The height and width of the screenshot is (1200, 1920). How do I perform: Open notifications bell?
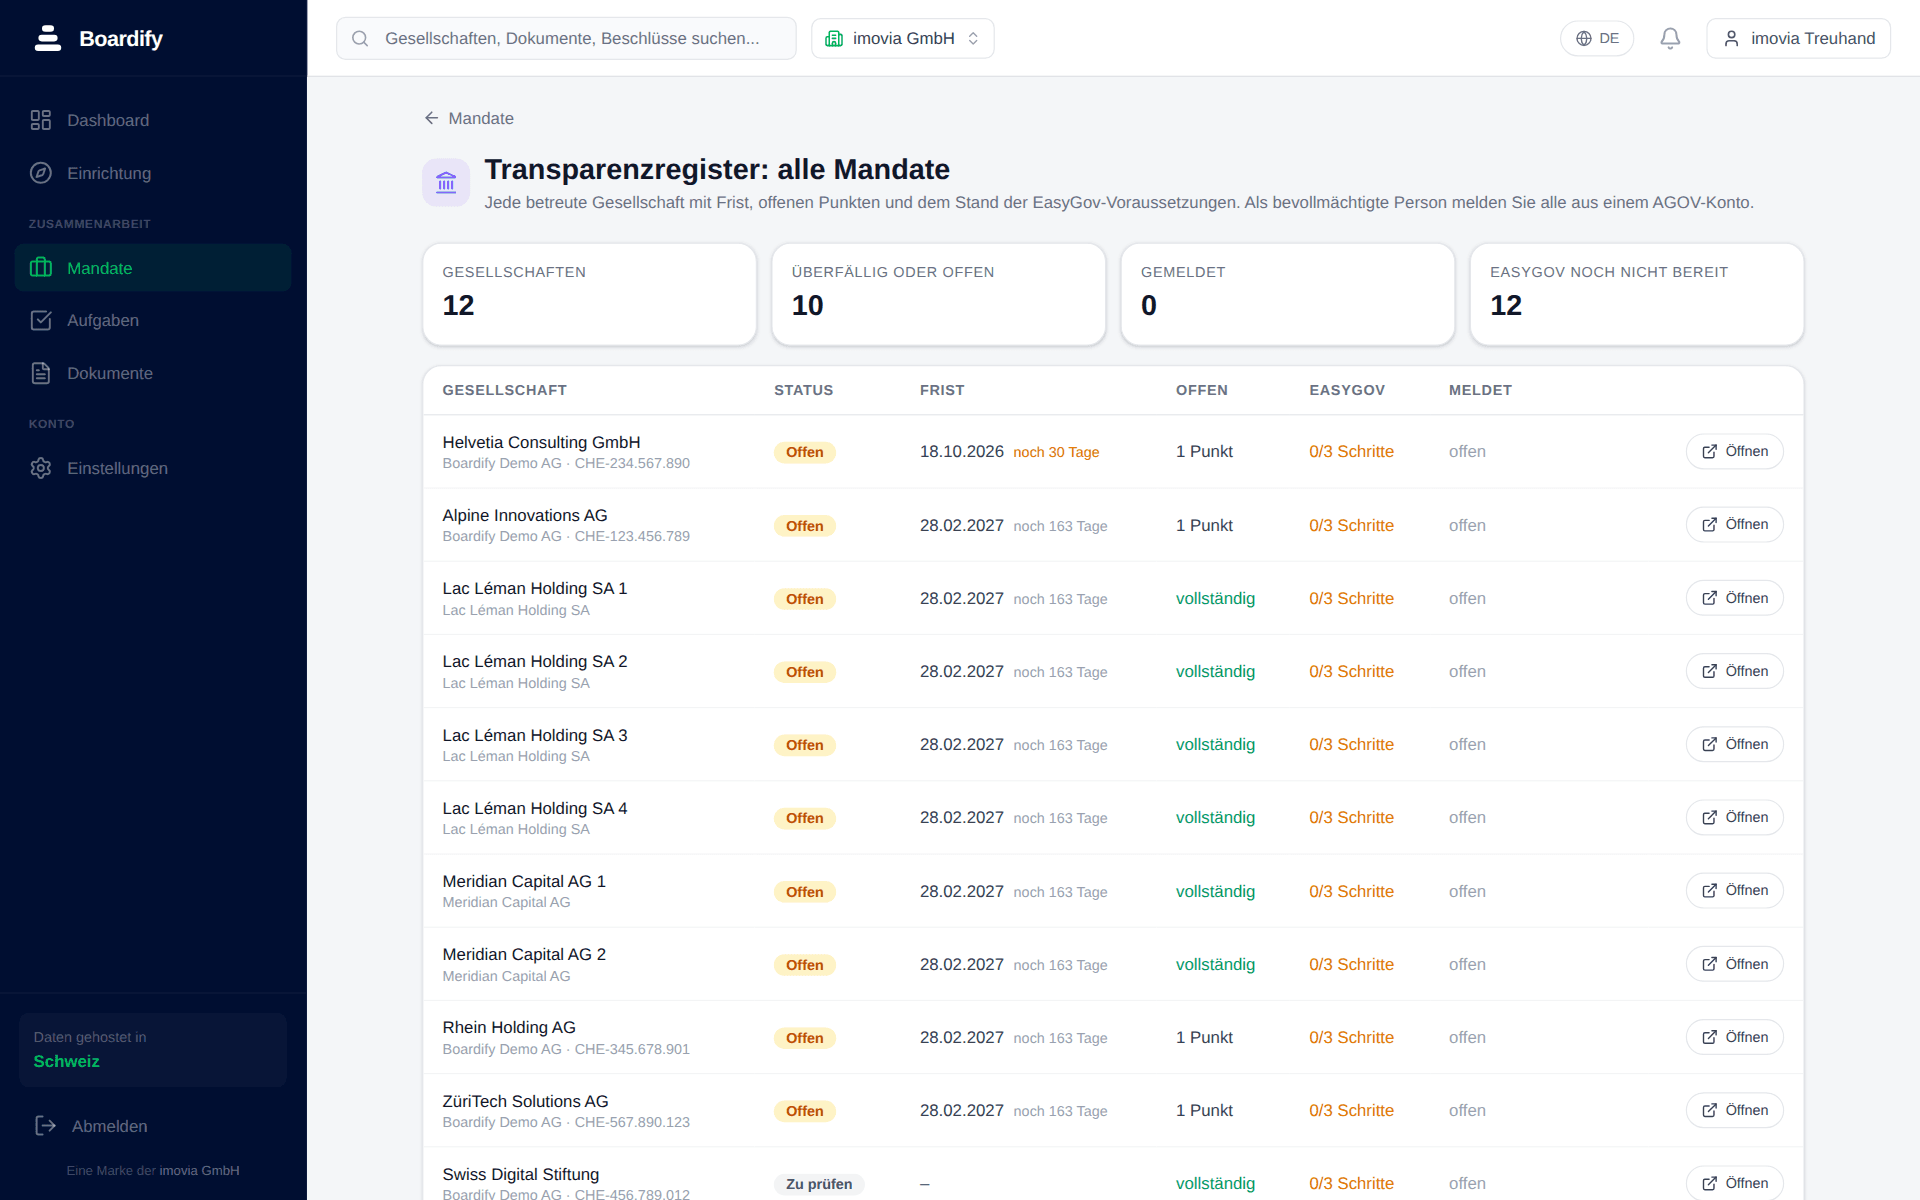[1670, 38]
